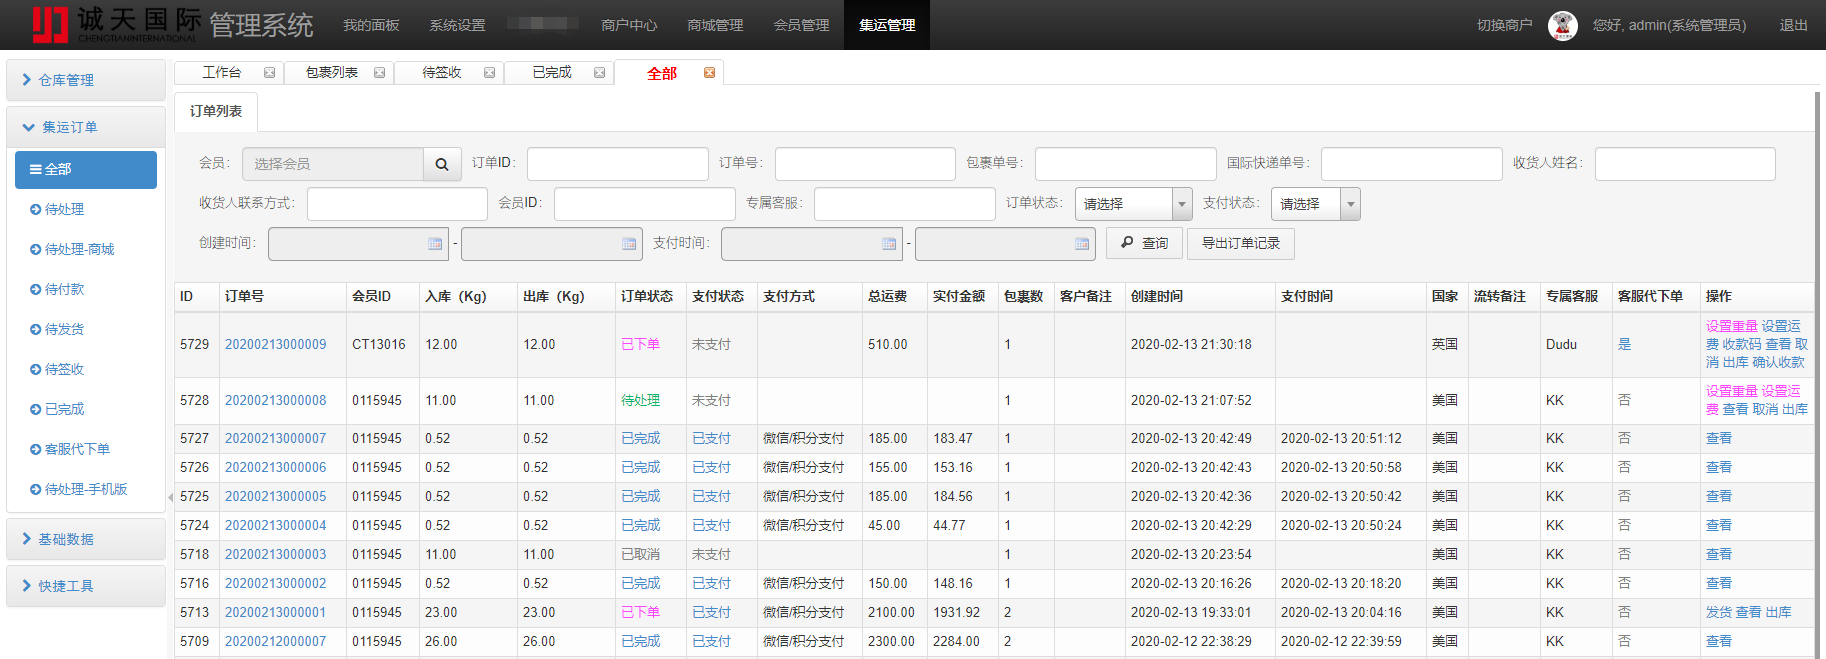The width and height of the screenshot is (1826, 659).
Task: Open 会员管理 in top menu
Action: (x=801, y=25)
